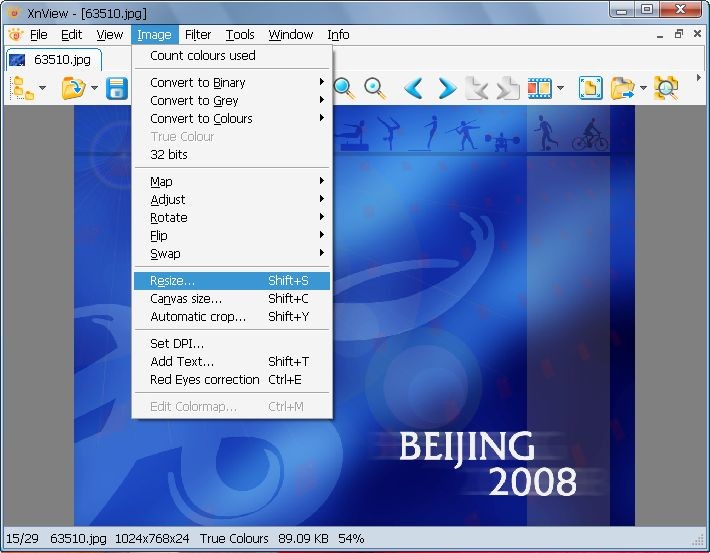Expand the slideshow dropdown arrow
This screenshot has width=710, height=553.
point(561,87)
